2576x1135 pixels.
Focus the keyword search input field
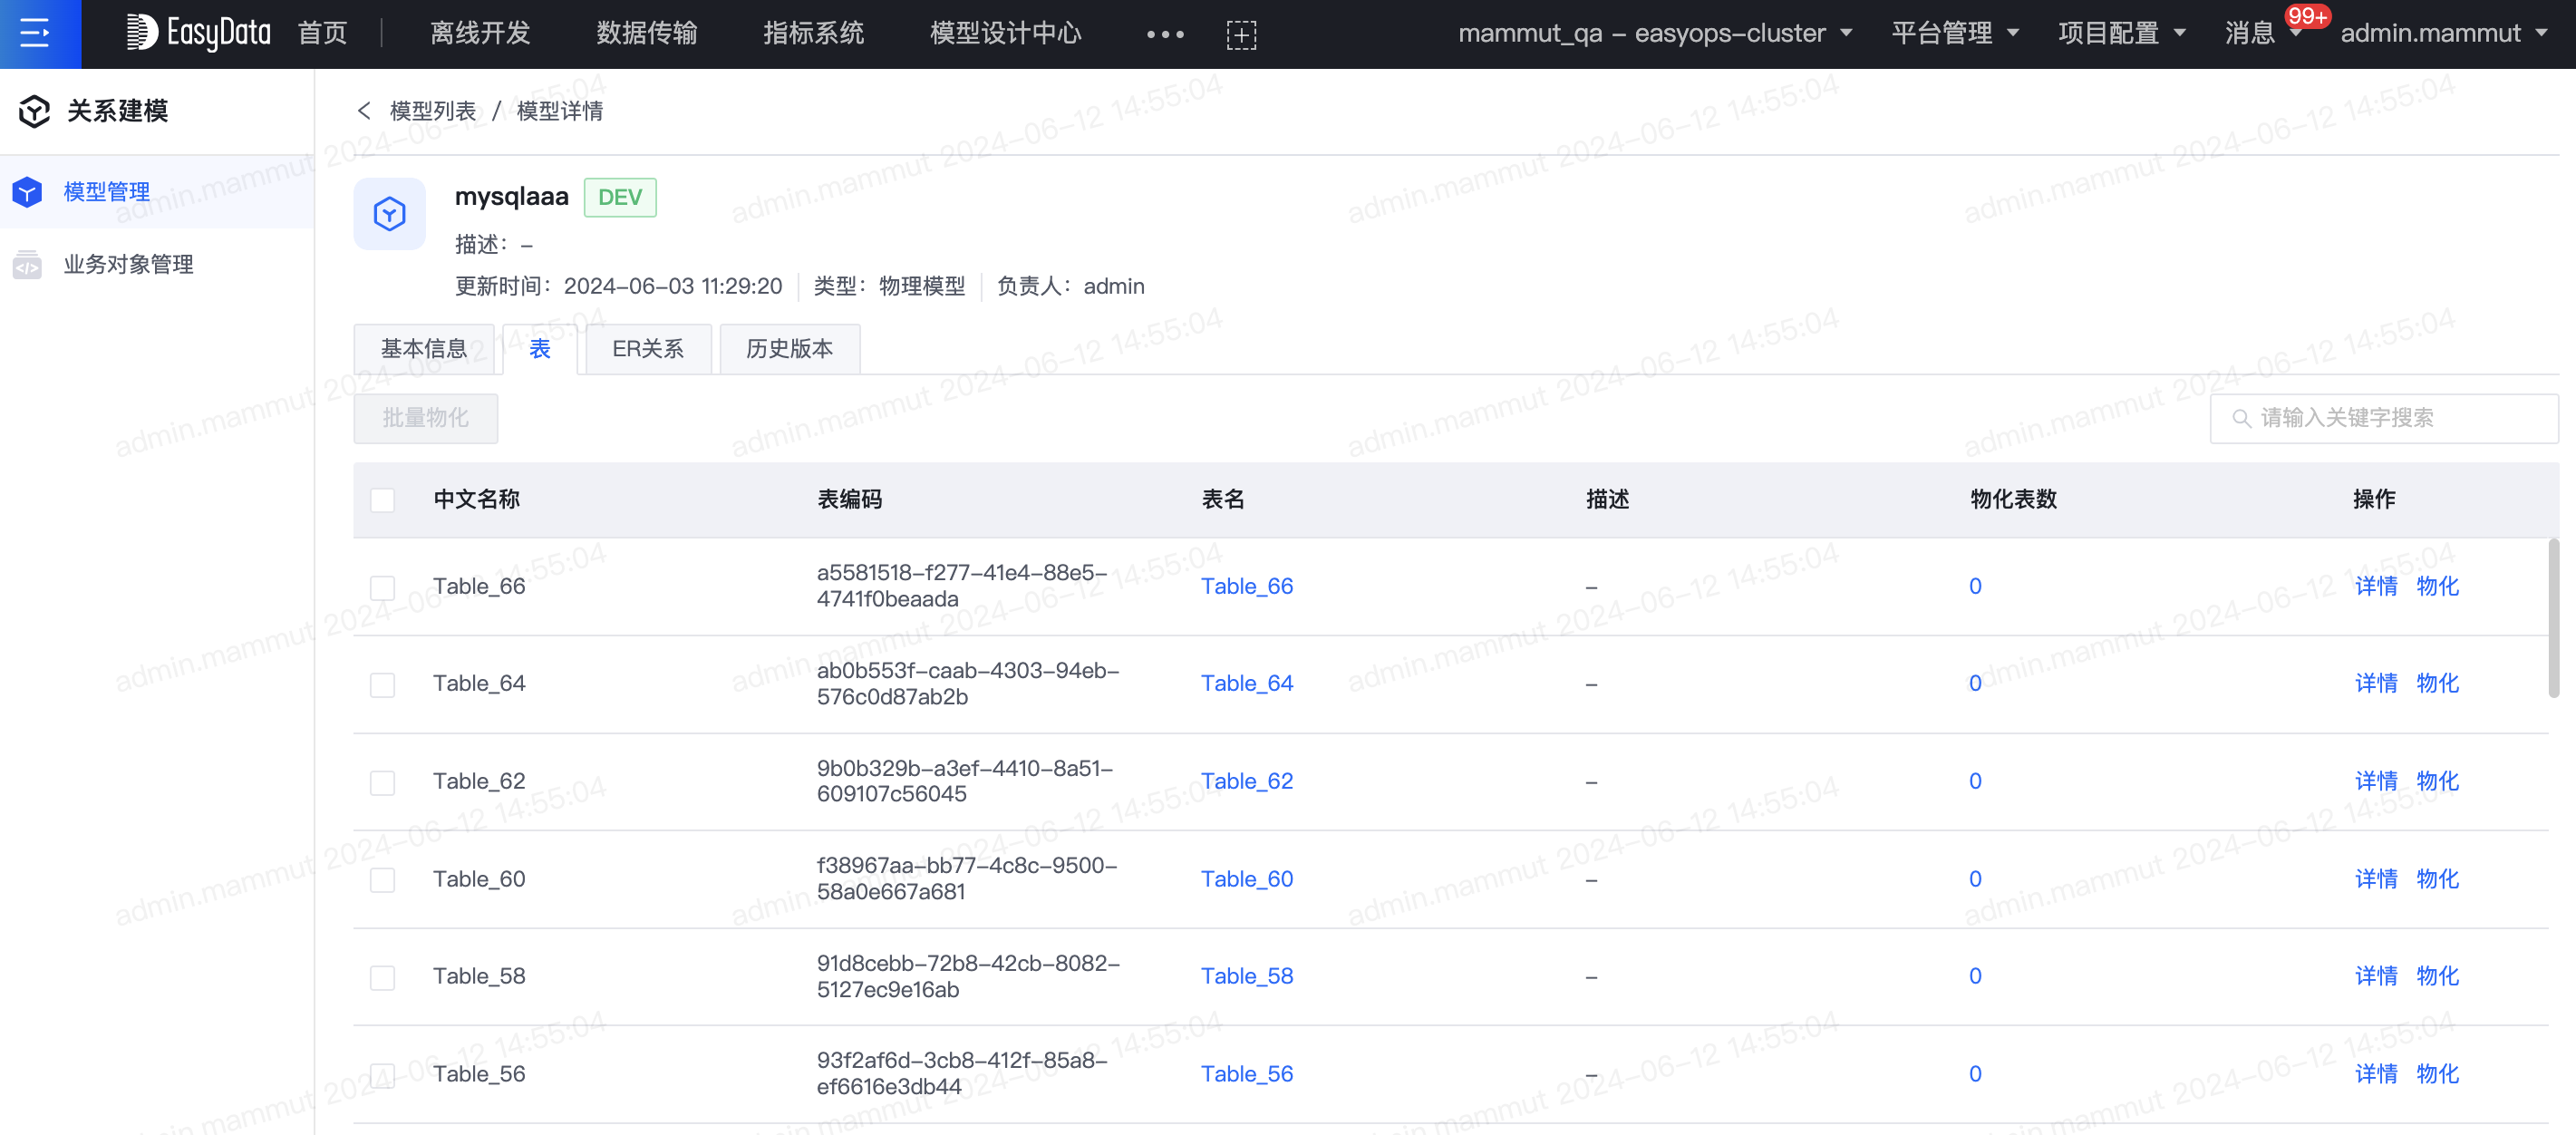2384,418
